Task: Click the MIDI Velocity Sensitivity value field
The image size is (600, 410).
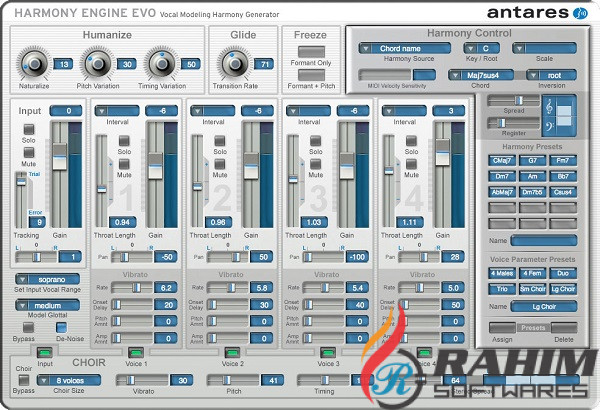Action: tap(424, 75)
